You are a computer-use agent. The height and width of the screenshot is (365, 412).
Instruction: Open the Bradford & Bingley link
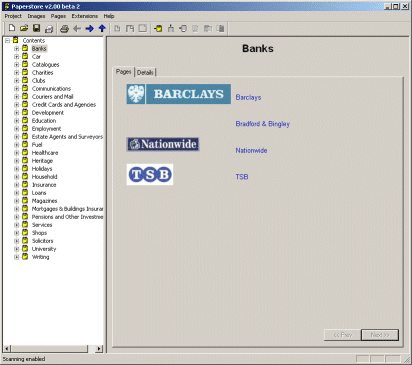point(263,124)
